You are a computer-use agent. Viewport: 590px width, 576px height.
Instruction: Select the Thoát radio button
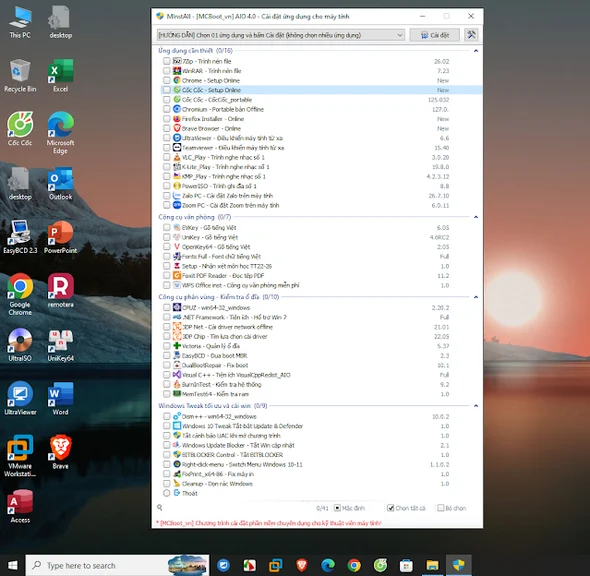click(167, 493)
